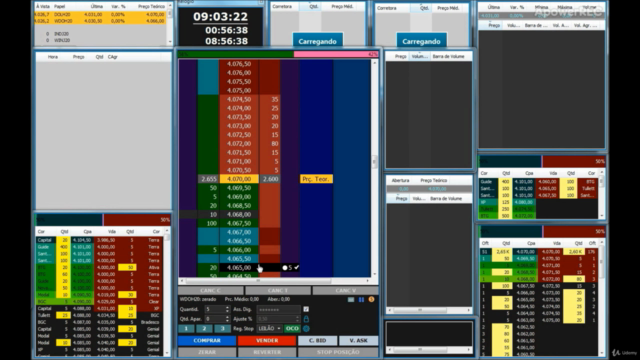Viewport: 640px width, 360px height.
Task: Select quantity preset 2
Action: 204,329
